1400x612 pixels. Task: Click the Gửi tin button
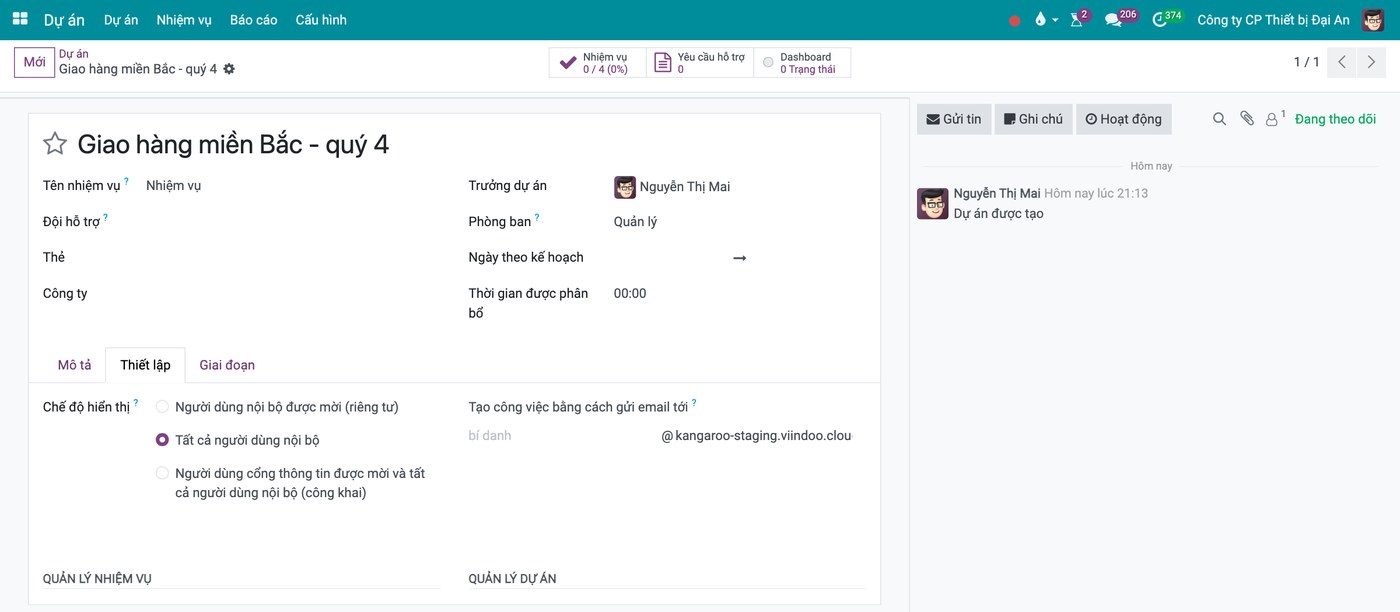(954, 119)
